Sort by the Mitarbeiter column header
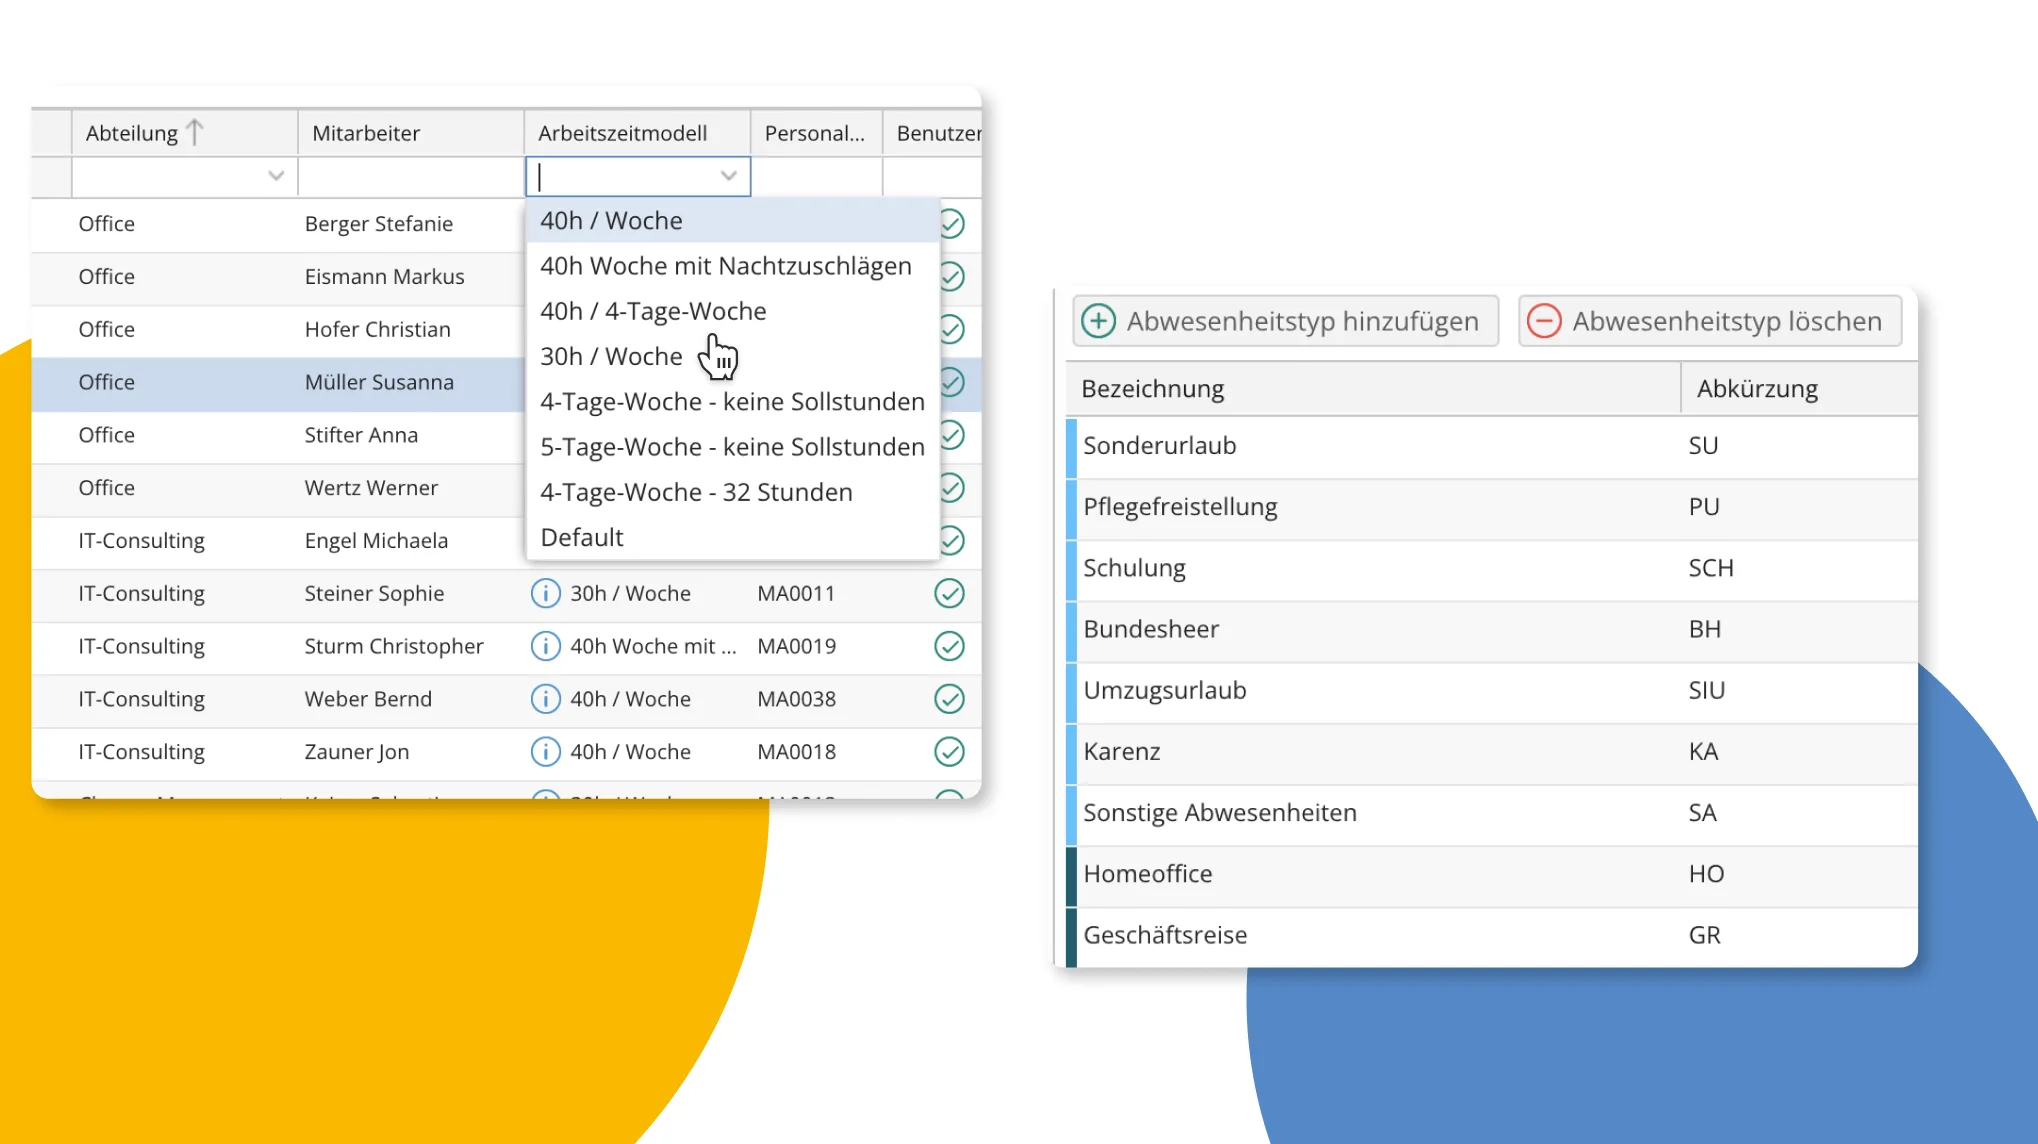The height and width of the screenshot is (1144, 2038). (411, 133)
